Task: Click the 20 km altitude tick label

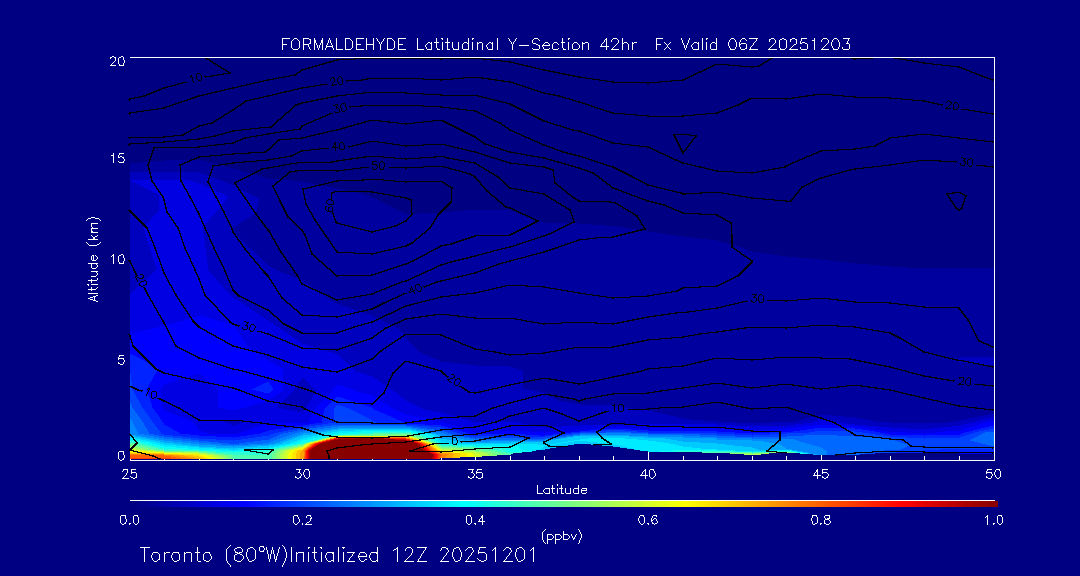Action: [x=114, y=60]
